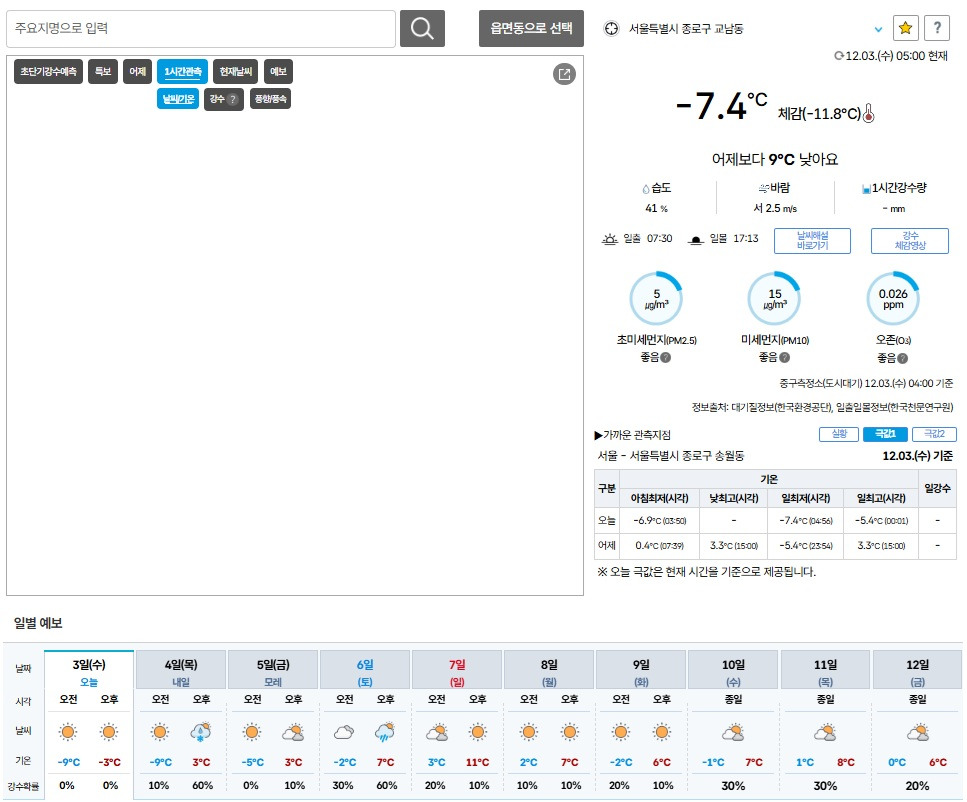Open map in new window icon

[564, 74]
